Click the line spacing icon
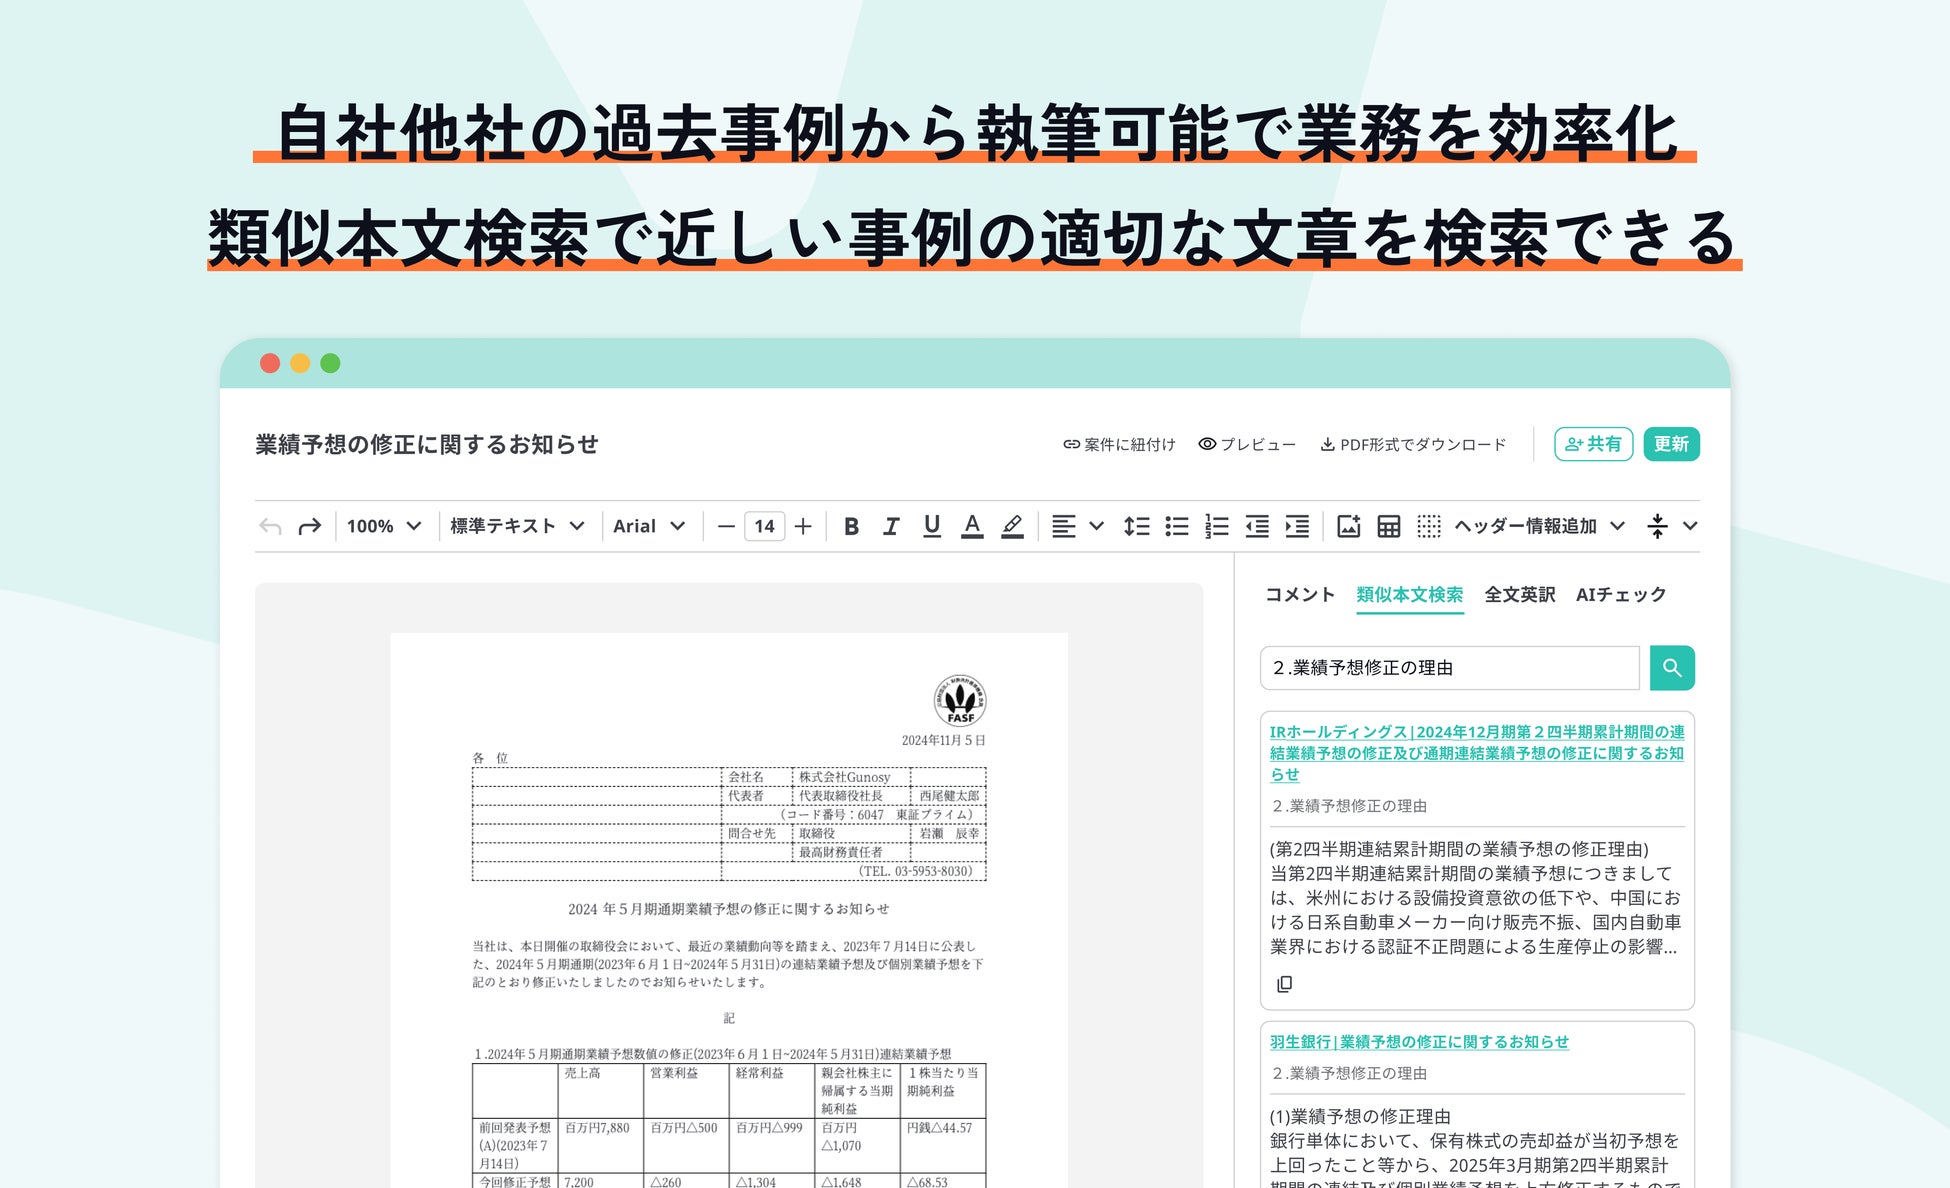 click(1136, 526)
